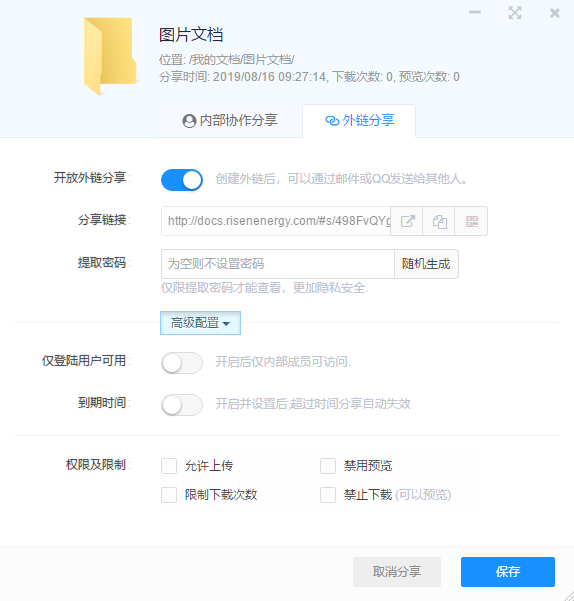
Task: Show QR code for share link
Action: click(471, 221)
